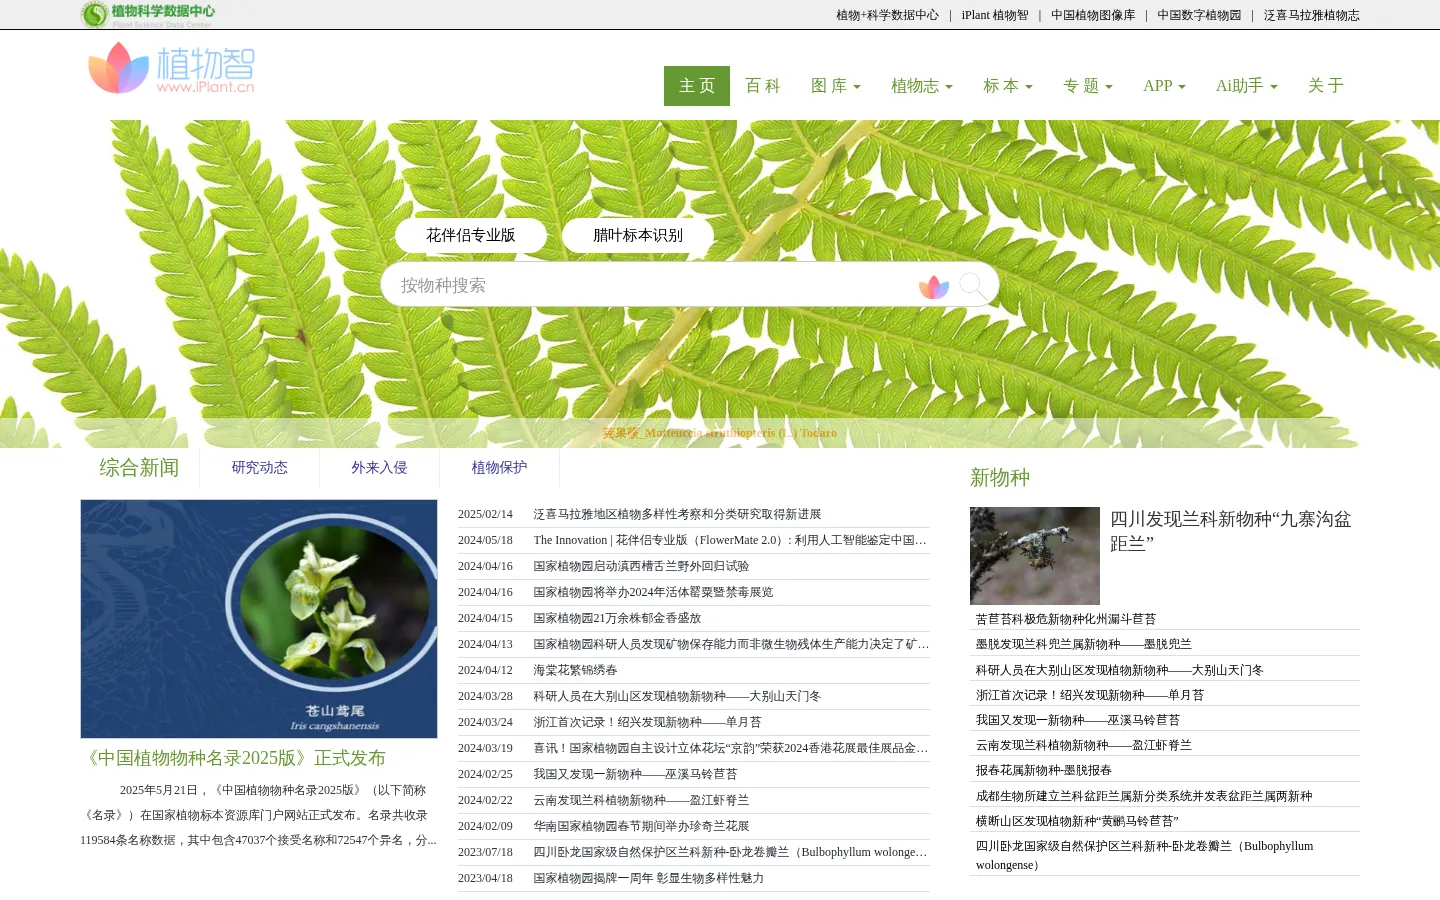Open 中国植物图像库 top link
This screenshot has width=1440, height=900.
(1093, 15)
